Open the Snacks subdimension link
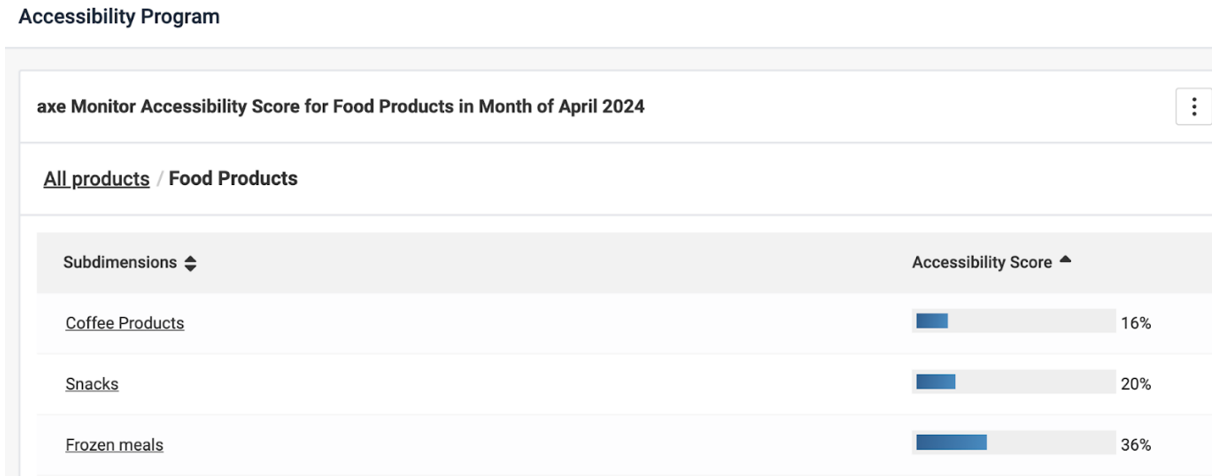Image resolution: width=1212 pixels, height=476 pixels. click(91, 384)
